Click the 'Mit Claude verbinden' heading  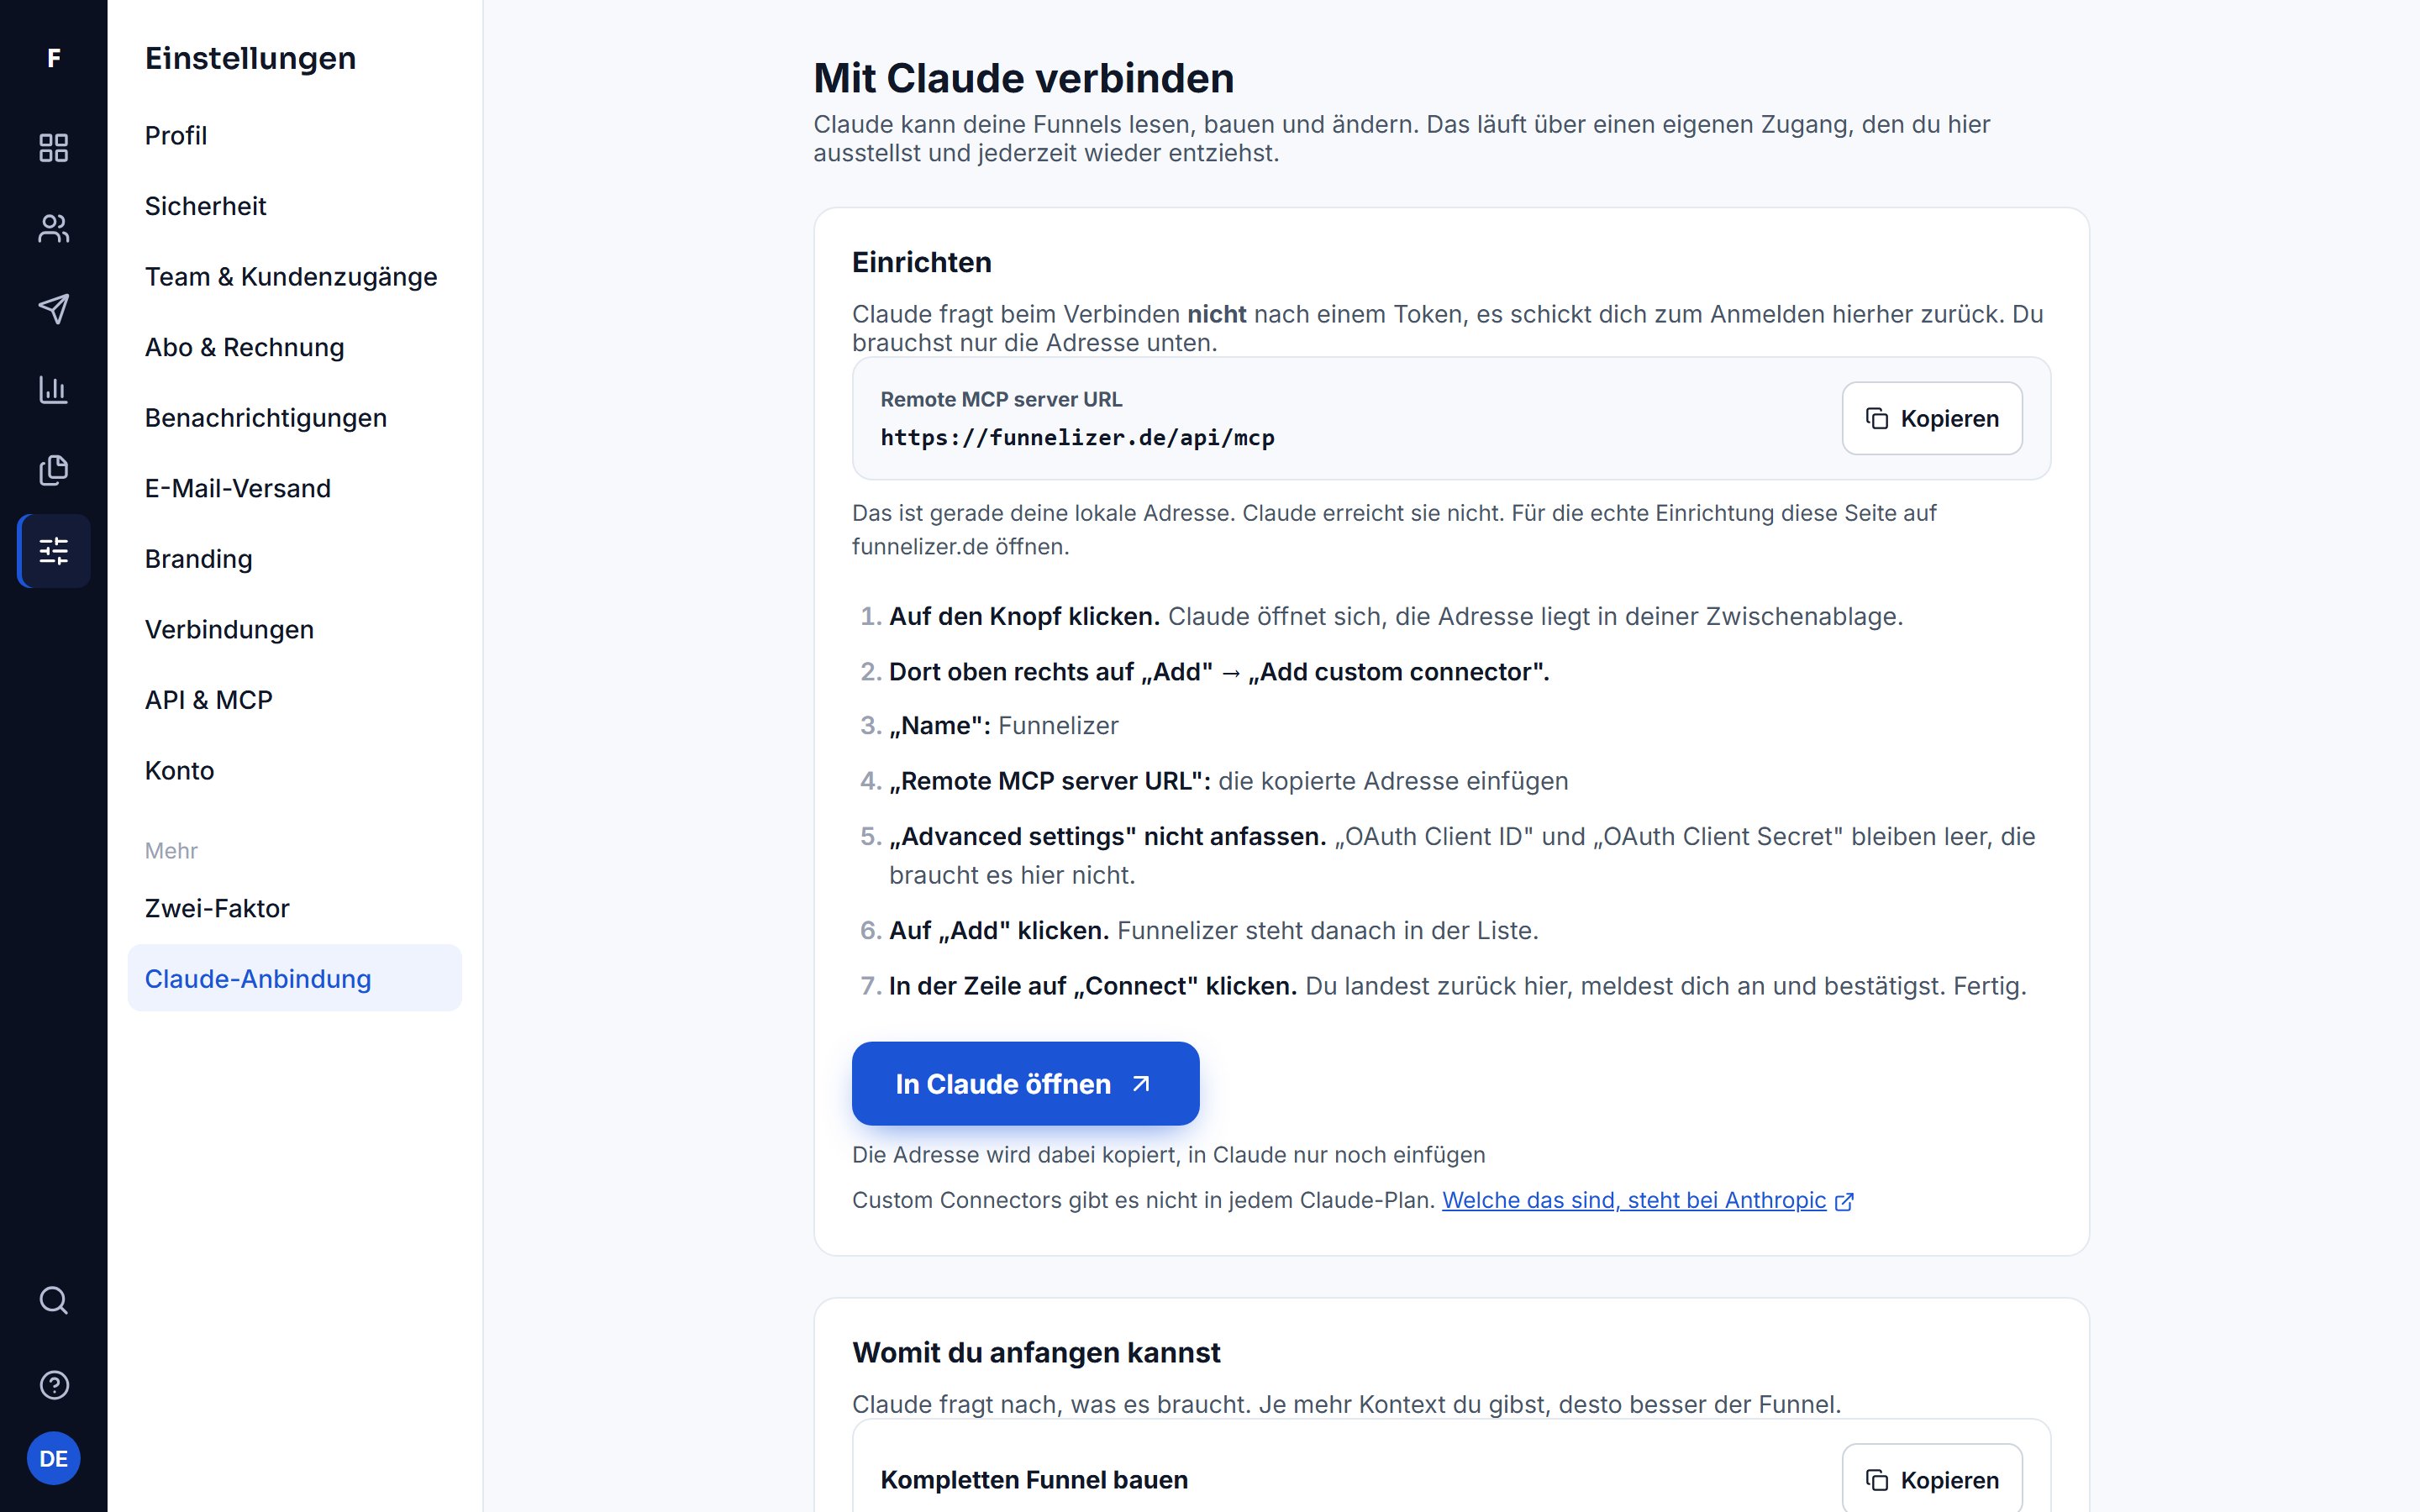pos(1023,78)
